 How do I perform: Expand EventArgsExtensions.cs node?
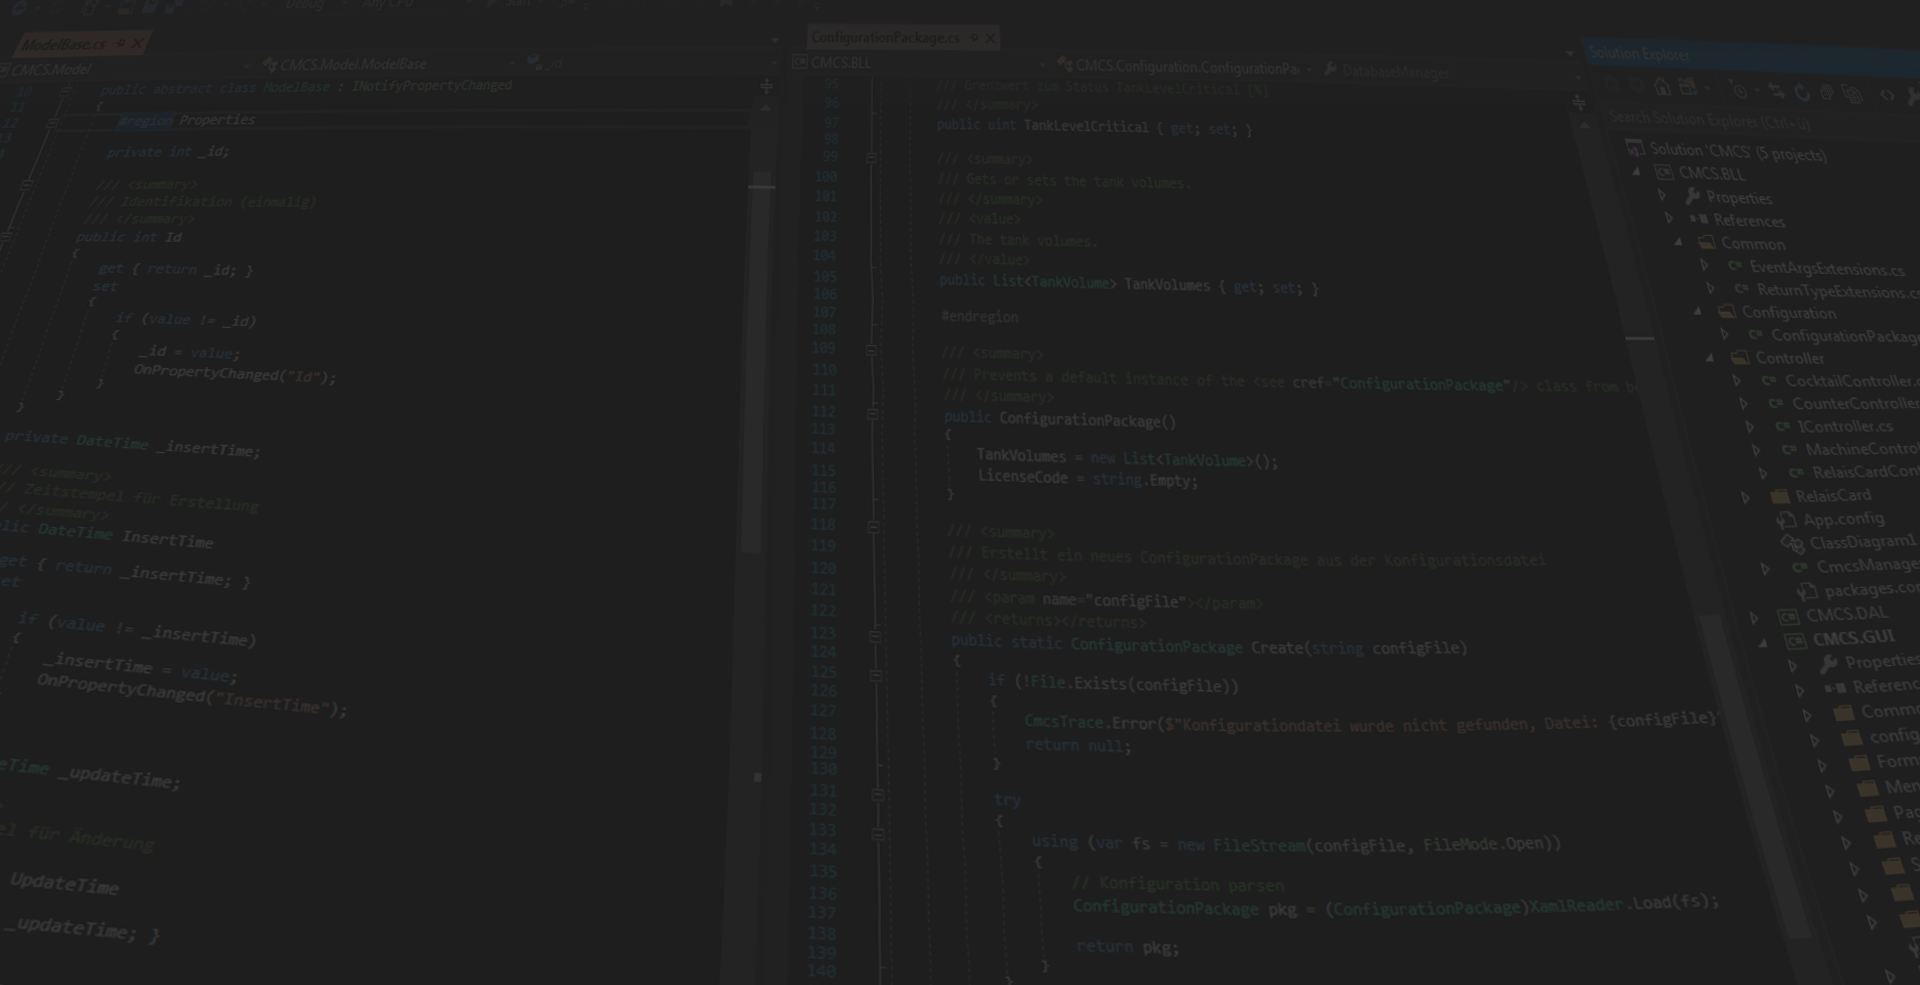[1704, 265]
